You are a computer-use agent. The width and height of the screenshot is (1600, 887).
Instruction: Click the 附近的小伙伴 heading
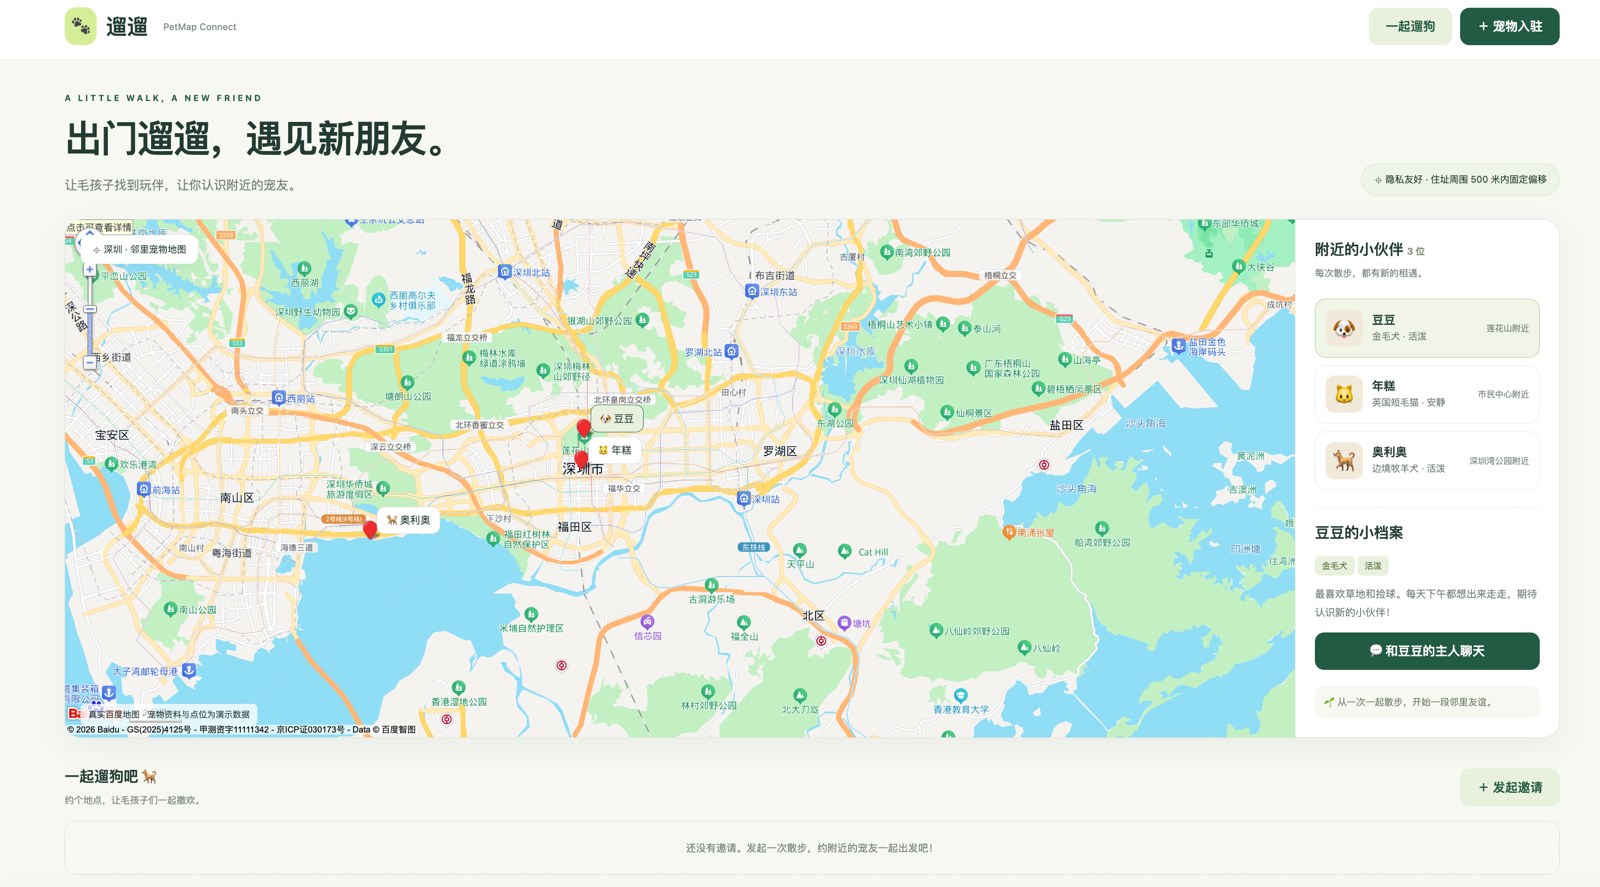click(1358, 249)
